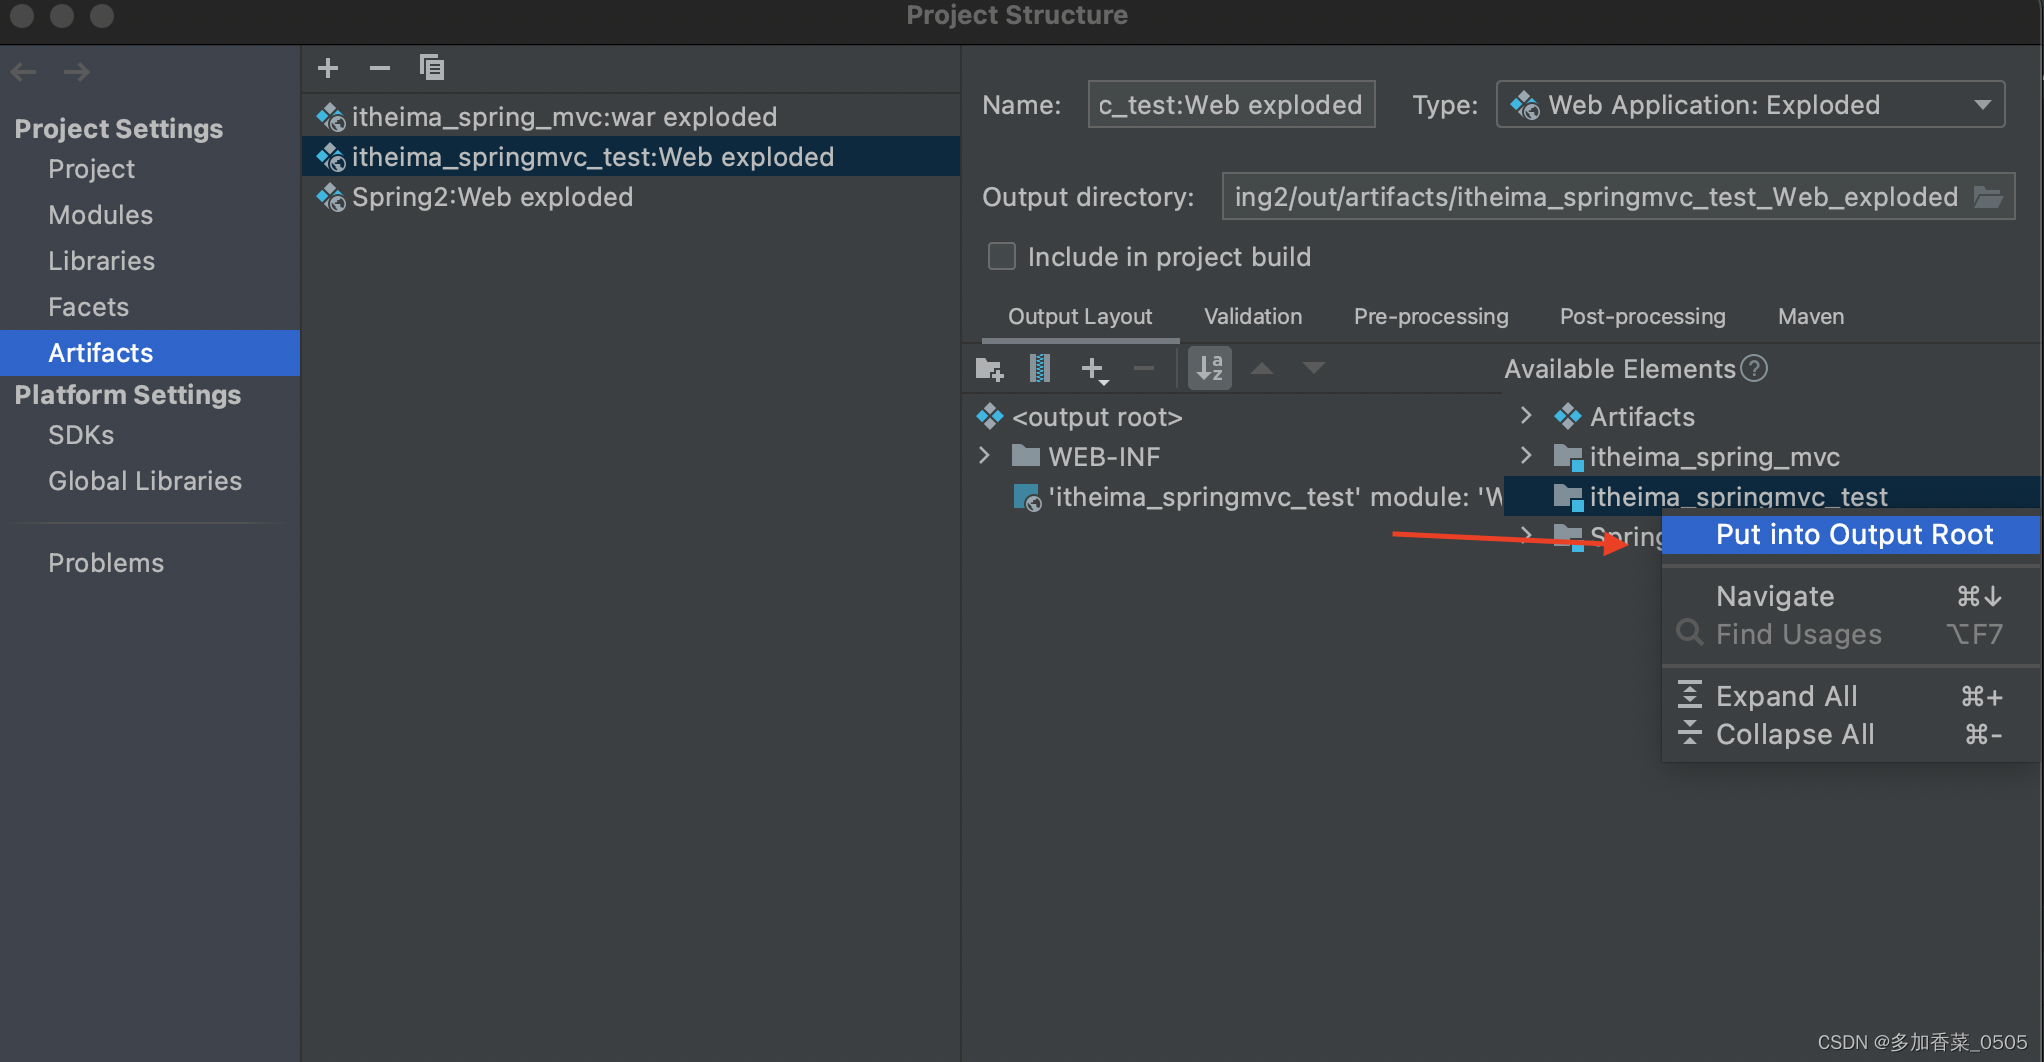The height and width of the screenshot is (1062, 2044).
Task: Edit the artifact Name field
Action: tap(1231, 105)
